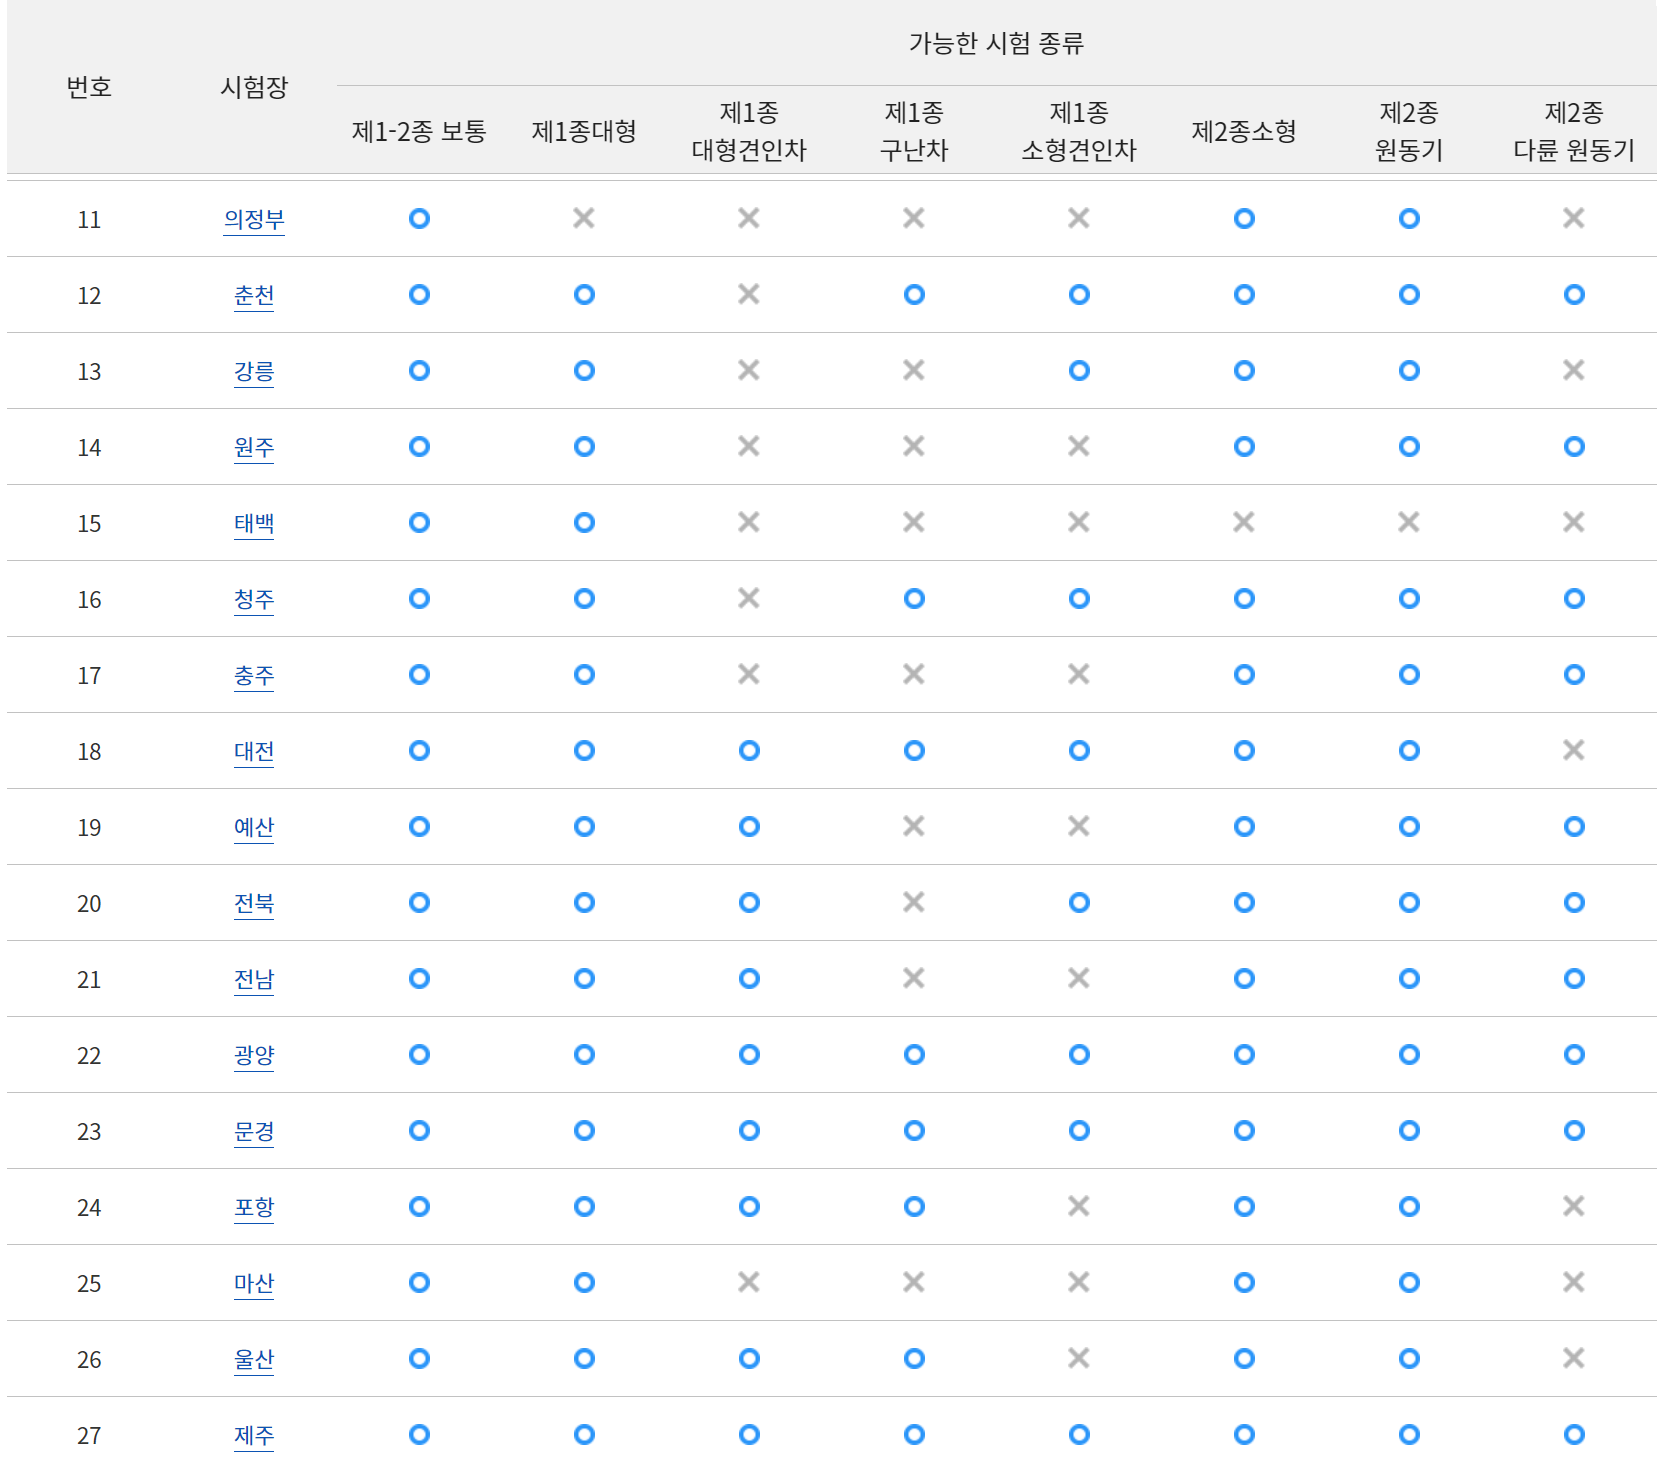Click the 제1종 구난차 O icon for 포항
1663x1459 pixels.
(x=913, y=1207)
